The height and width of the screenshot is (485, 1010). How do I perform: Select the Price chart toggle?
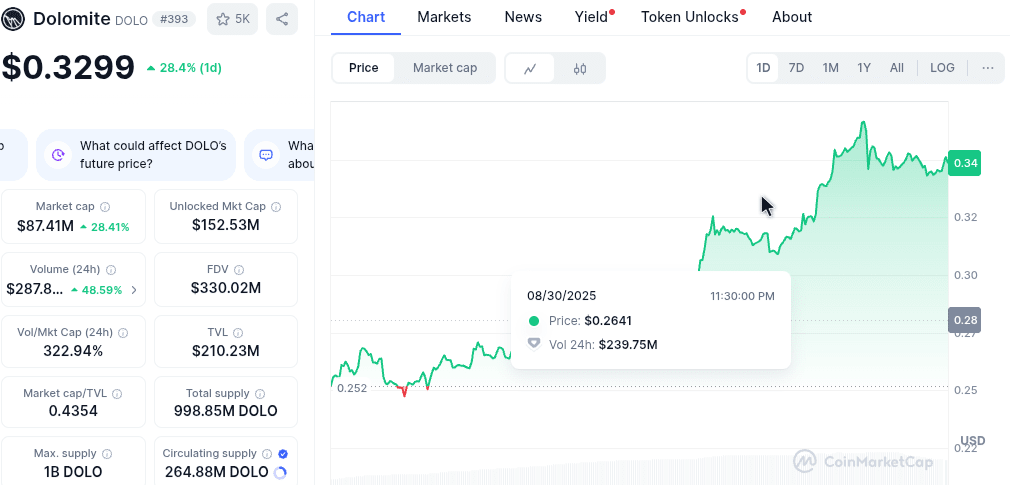363,68
